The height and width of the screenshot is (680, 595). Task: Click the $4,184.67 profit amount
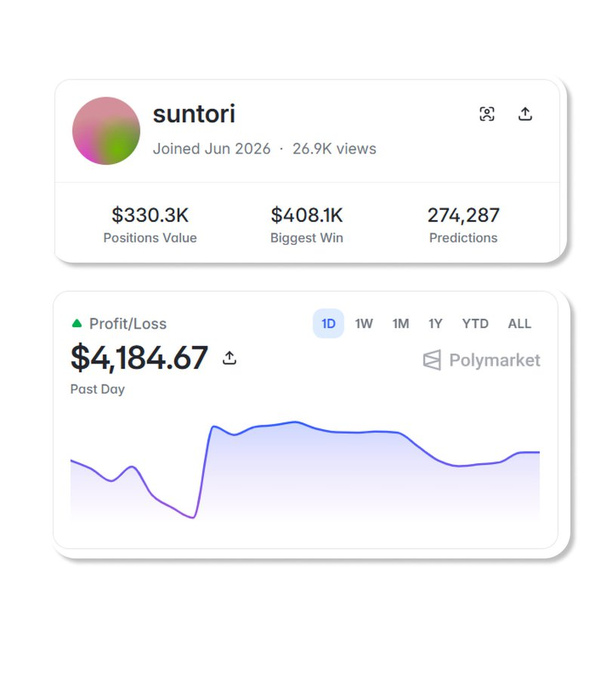click(x=139, y=358)
